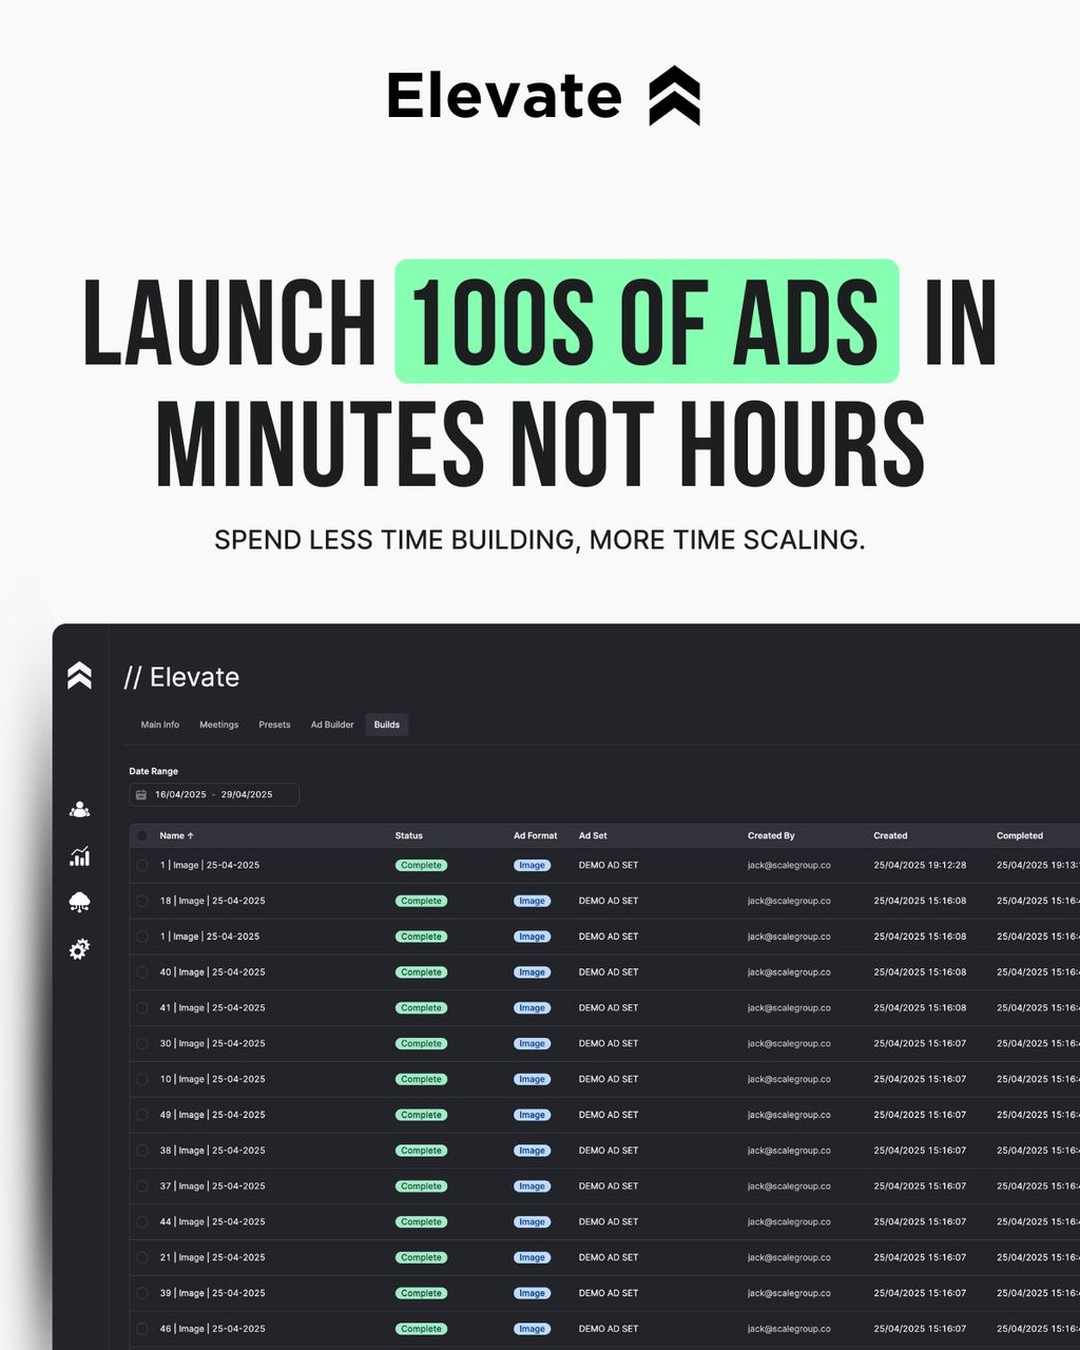The width and height of the screenshot is (1080, 1350).
Task: Click the Builds tab
Action: coord(387,725)
